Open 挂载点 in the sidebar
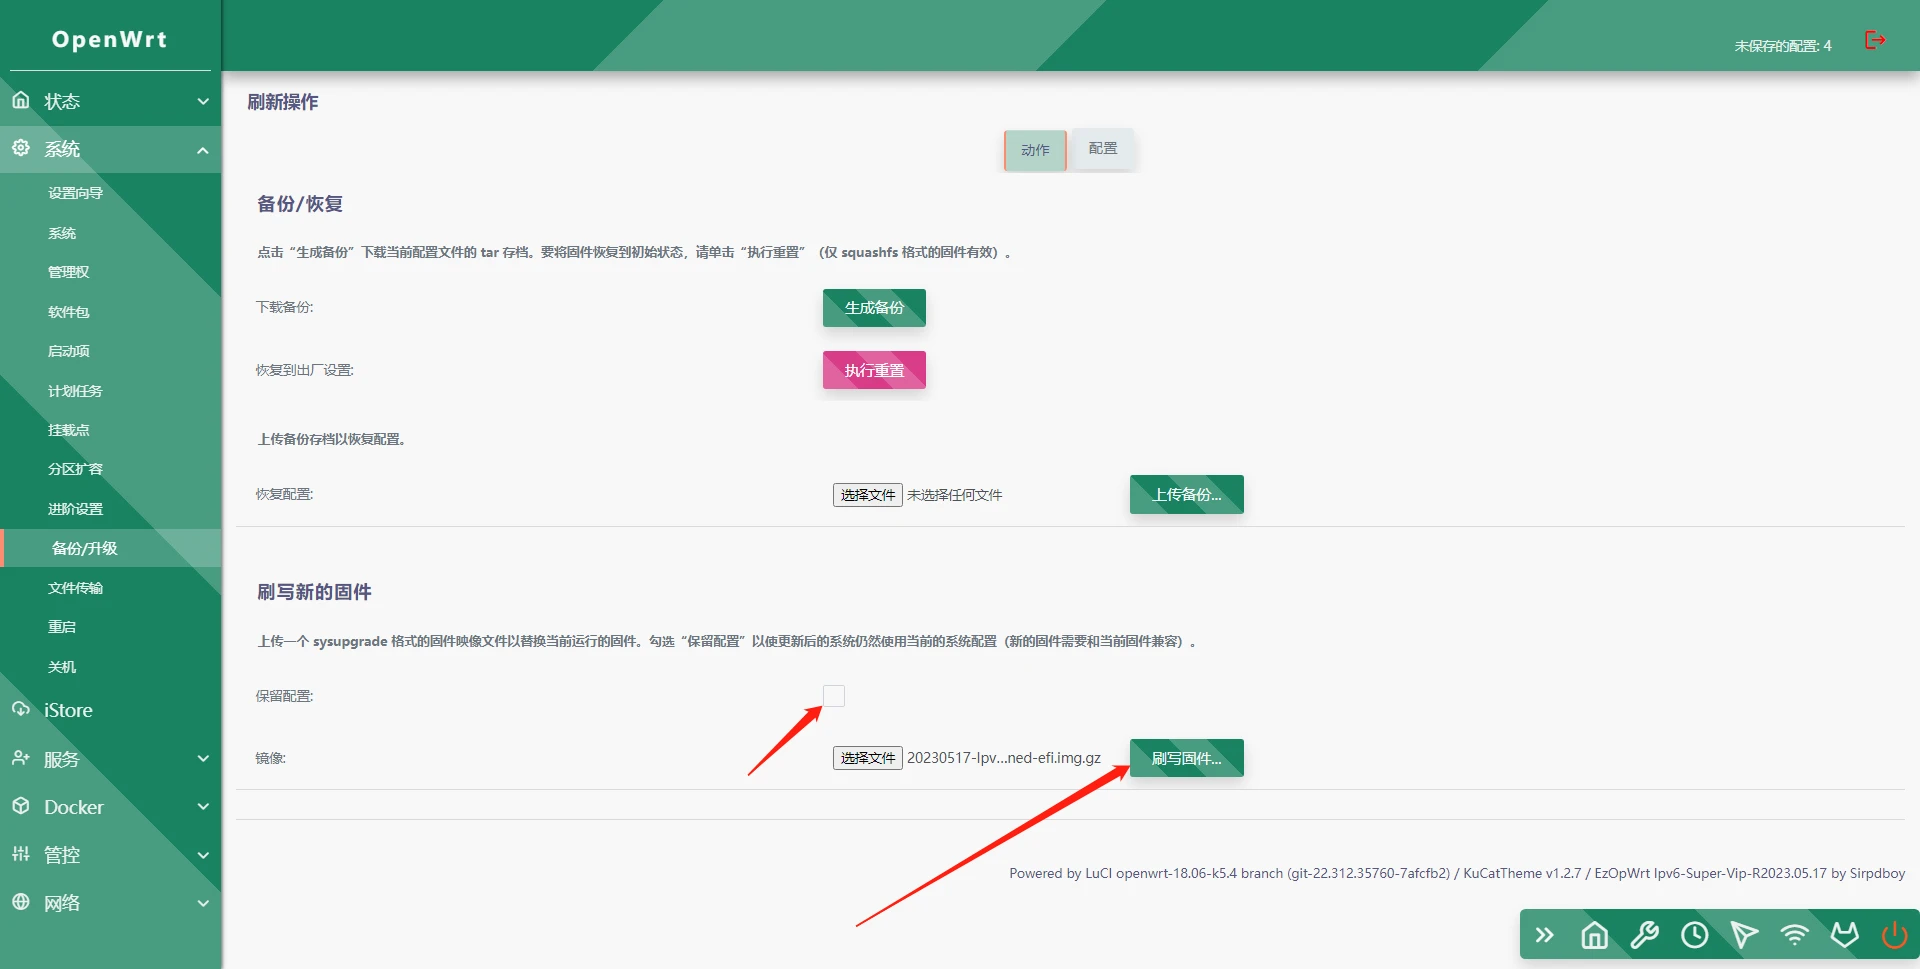Screen dimensions: 1920x969 pos(69,430)
